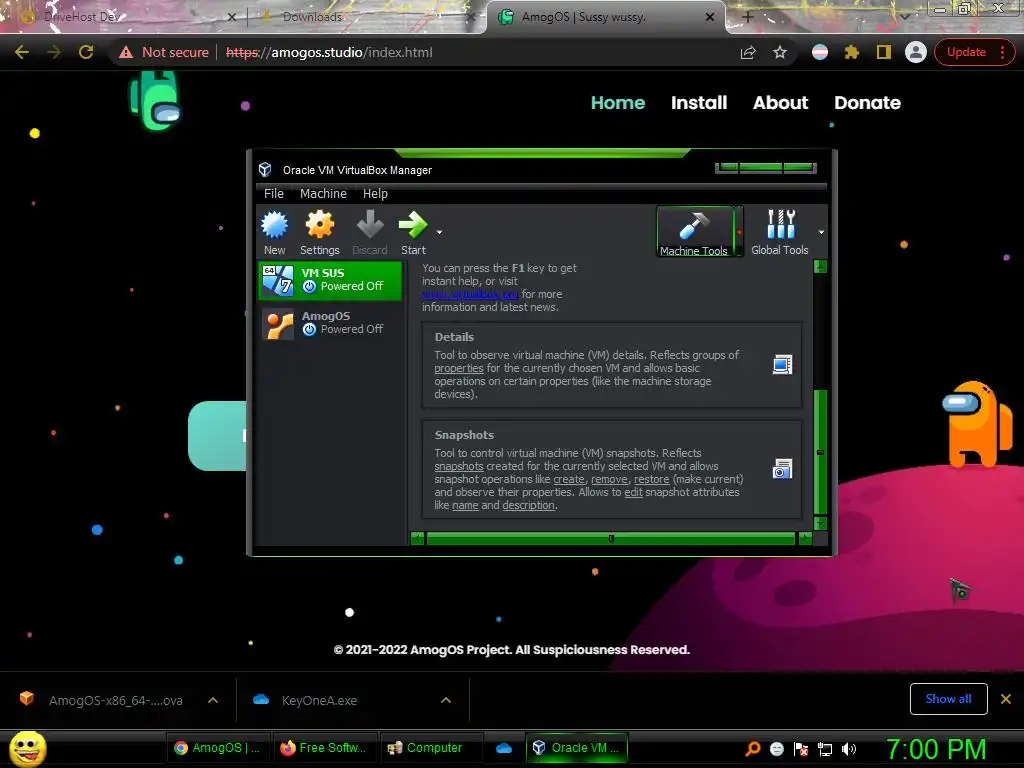Select the AmogOS virtual machine

point(330,323)
